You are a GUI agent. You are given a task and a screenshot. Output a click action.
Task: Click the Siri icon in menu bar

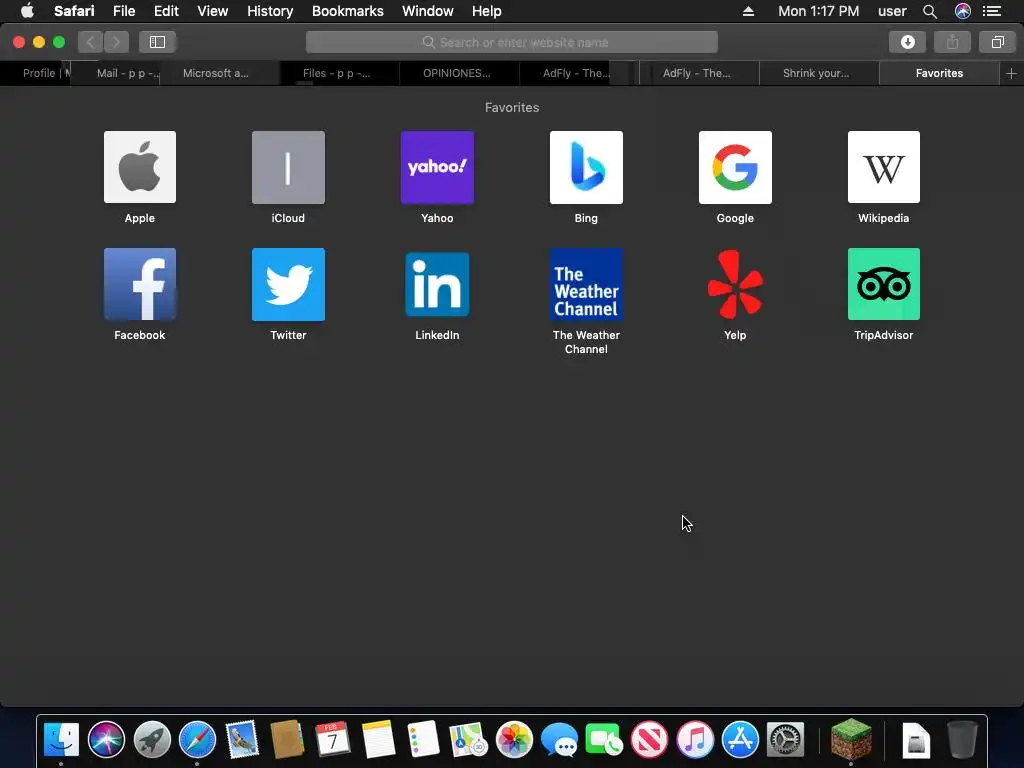[963, 11]
